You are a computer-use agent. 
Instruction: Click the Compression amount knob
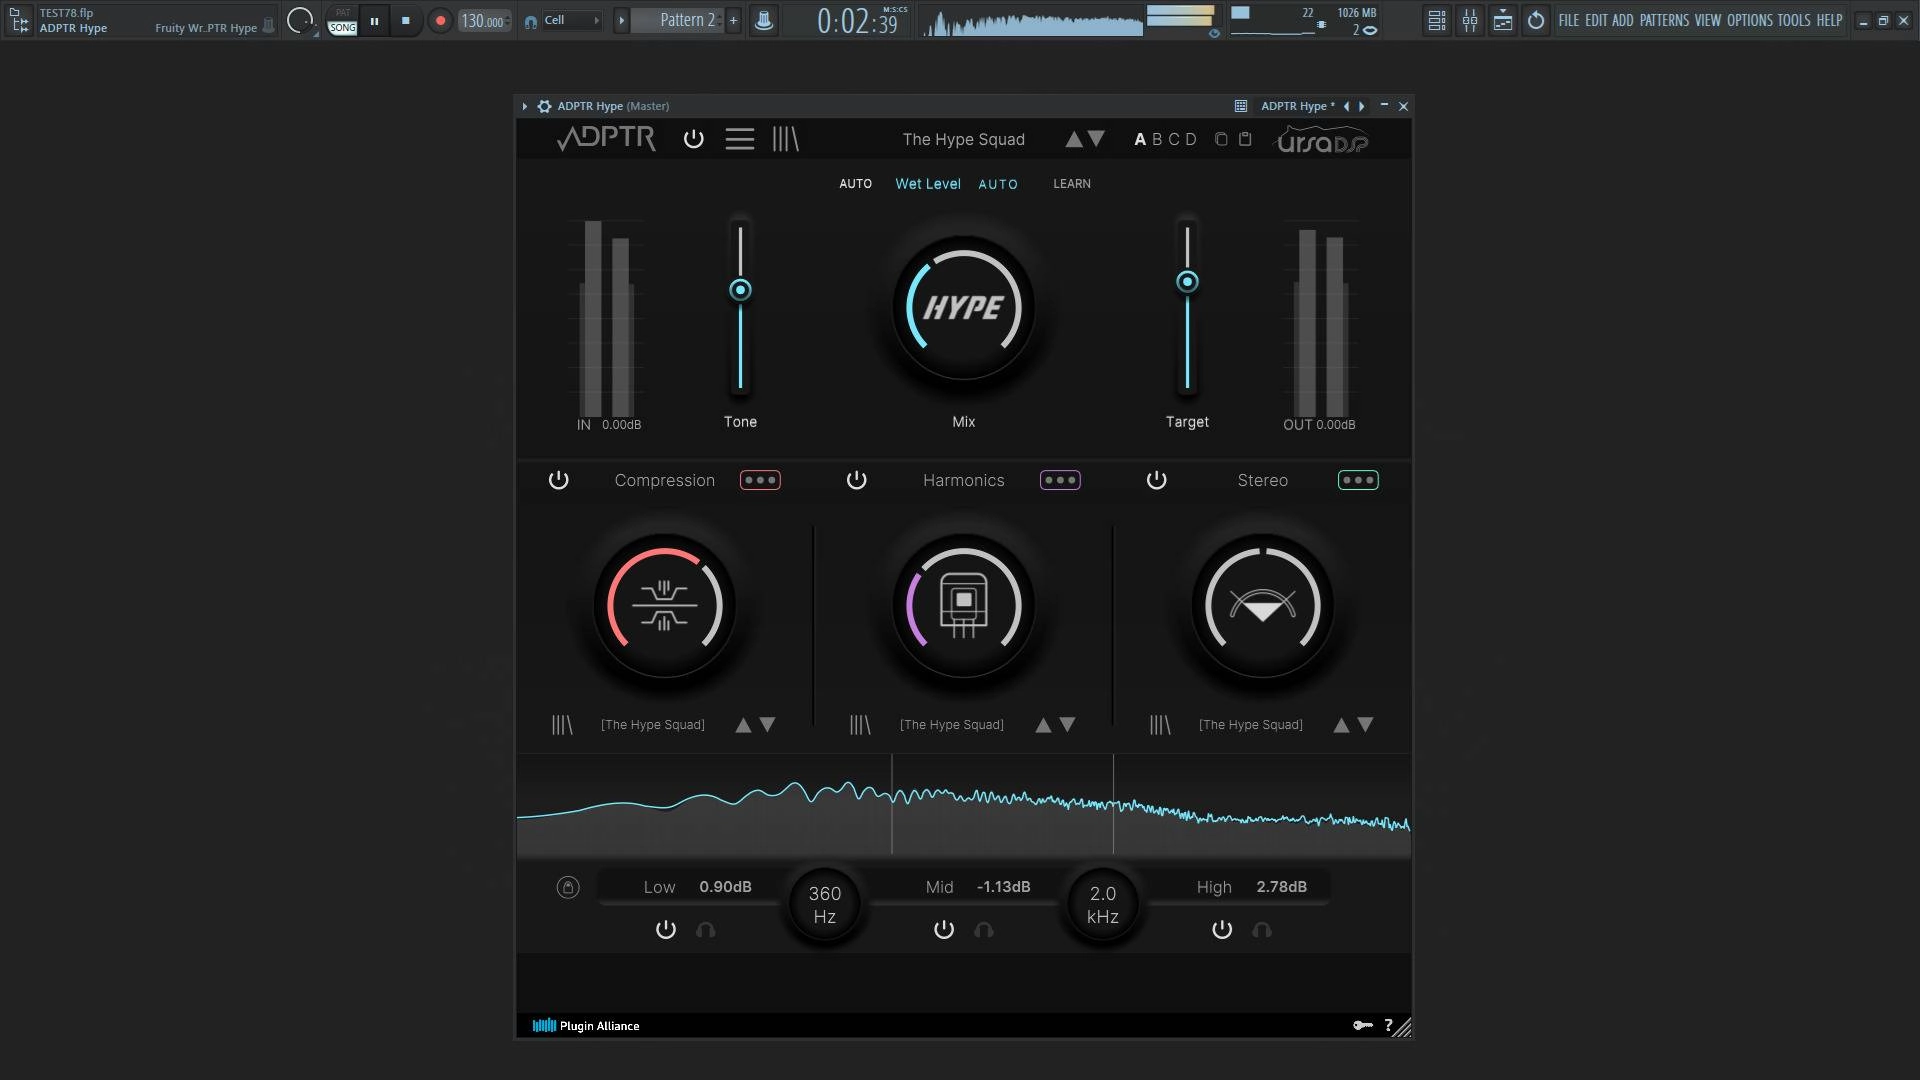665,606
